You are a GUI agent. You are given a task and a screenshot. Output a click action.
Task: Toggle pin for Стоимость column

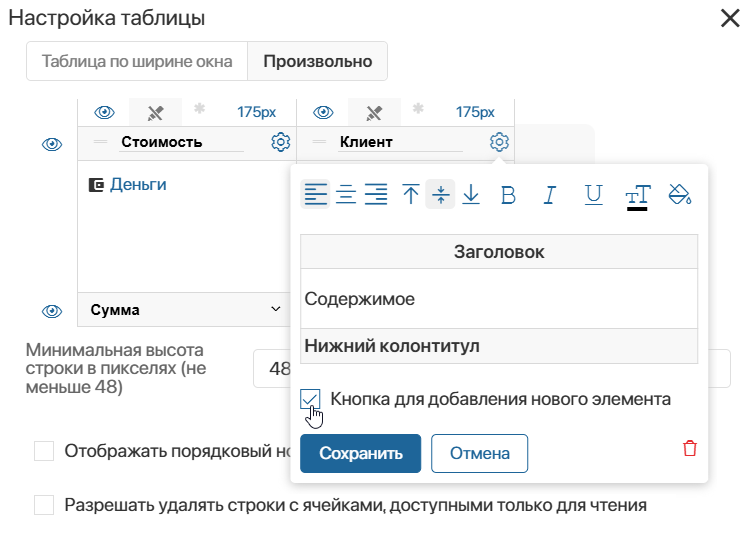[x=155, y=113]
